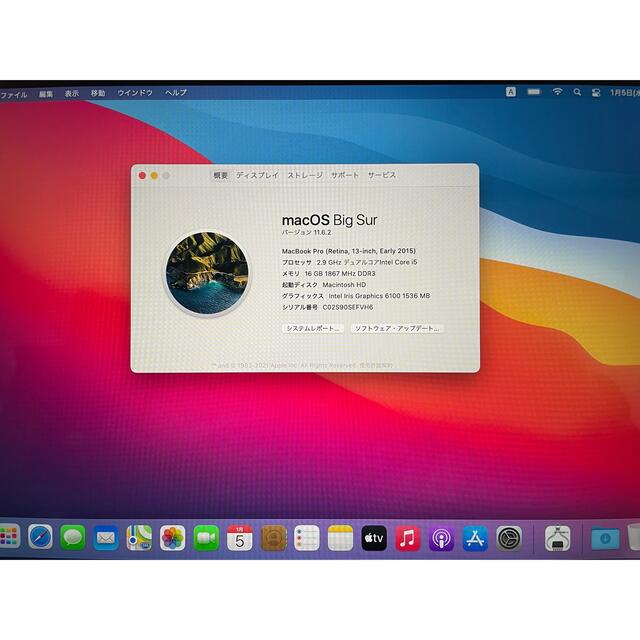Viewport: 640px width, 640px height.
Task: Click the 2.9 GHz Intel Core i5 processor text
Action: (367, 262)
